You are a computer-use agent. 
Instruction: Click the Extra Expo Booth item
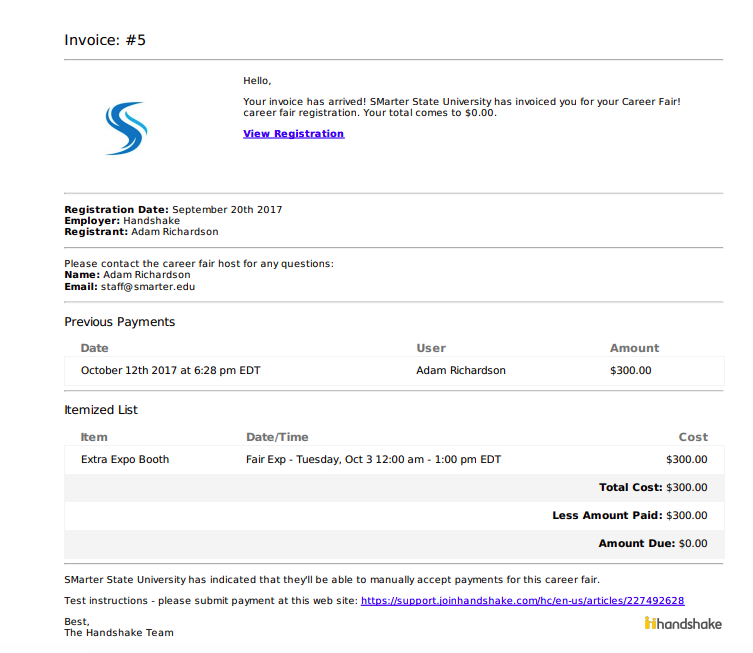(x=125, y=460)
